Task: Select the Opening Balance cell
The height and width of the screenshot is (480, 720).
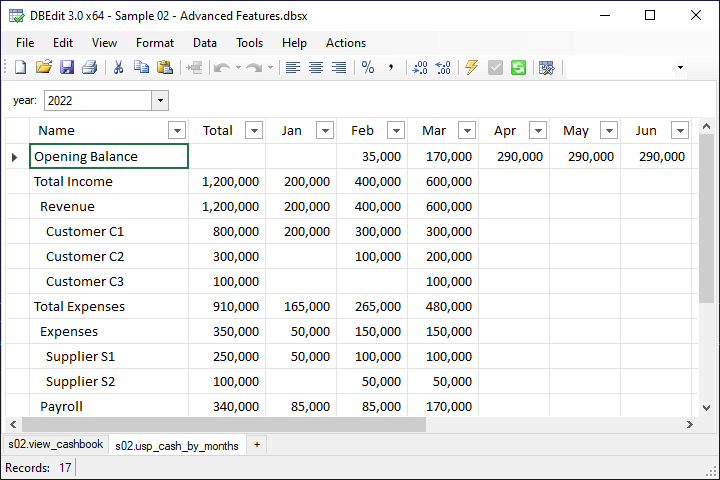Action: tap(109, 156)
